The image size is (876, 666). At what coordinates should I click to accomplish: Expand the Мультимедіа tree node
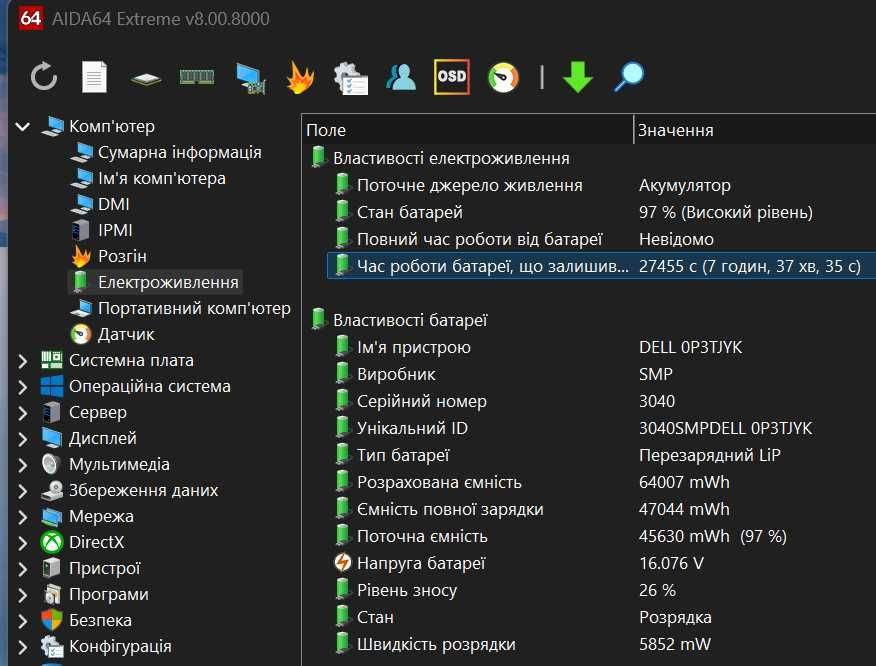(x=22, y=465)
